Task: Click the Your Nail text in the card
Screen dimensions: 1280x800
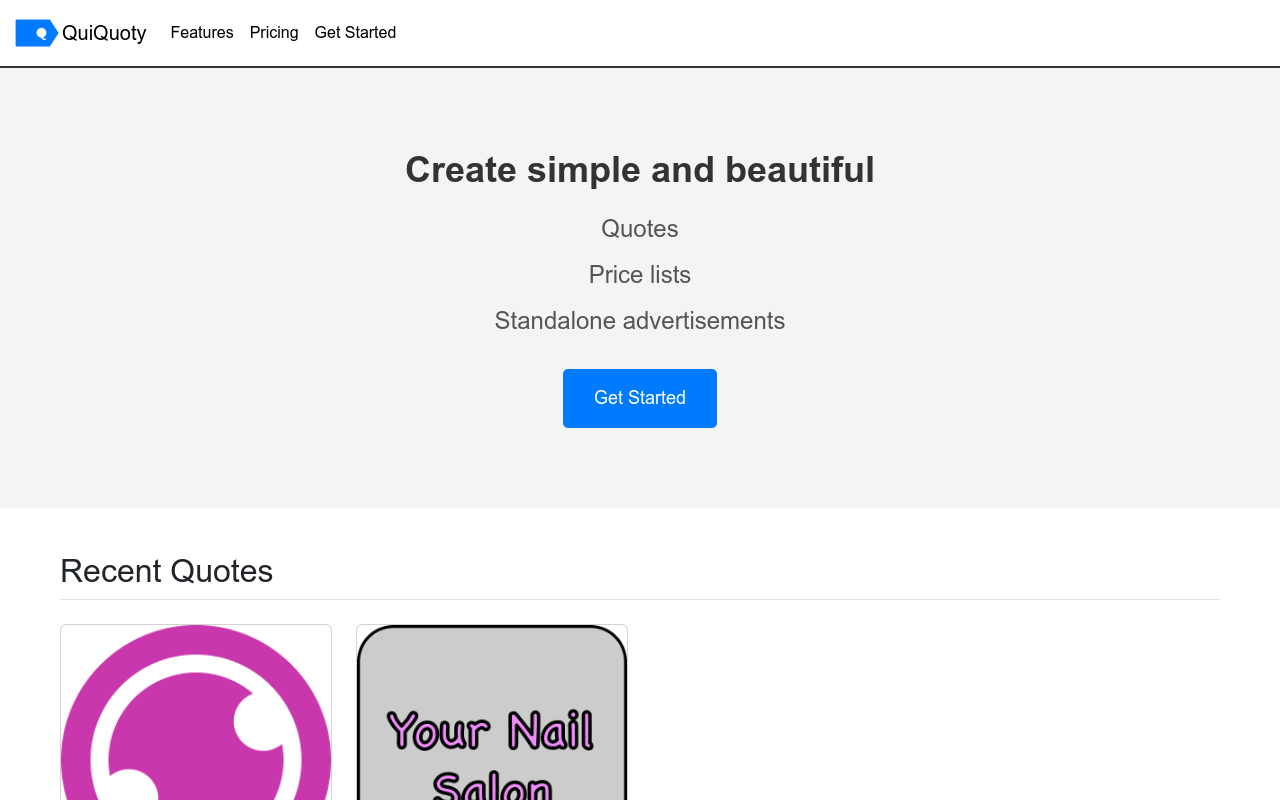Action: point(490,731)
